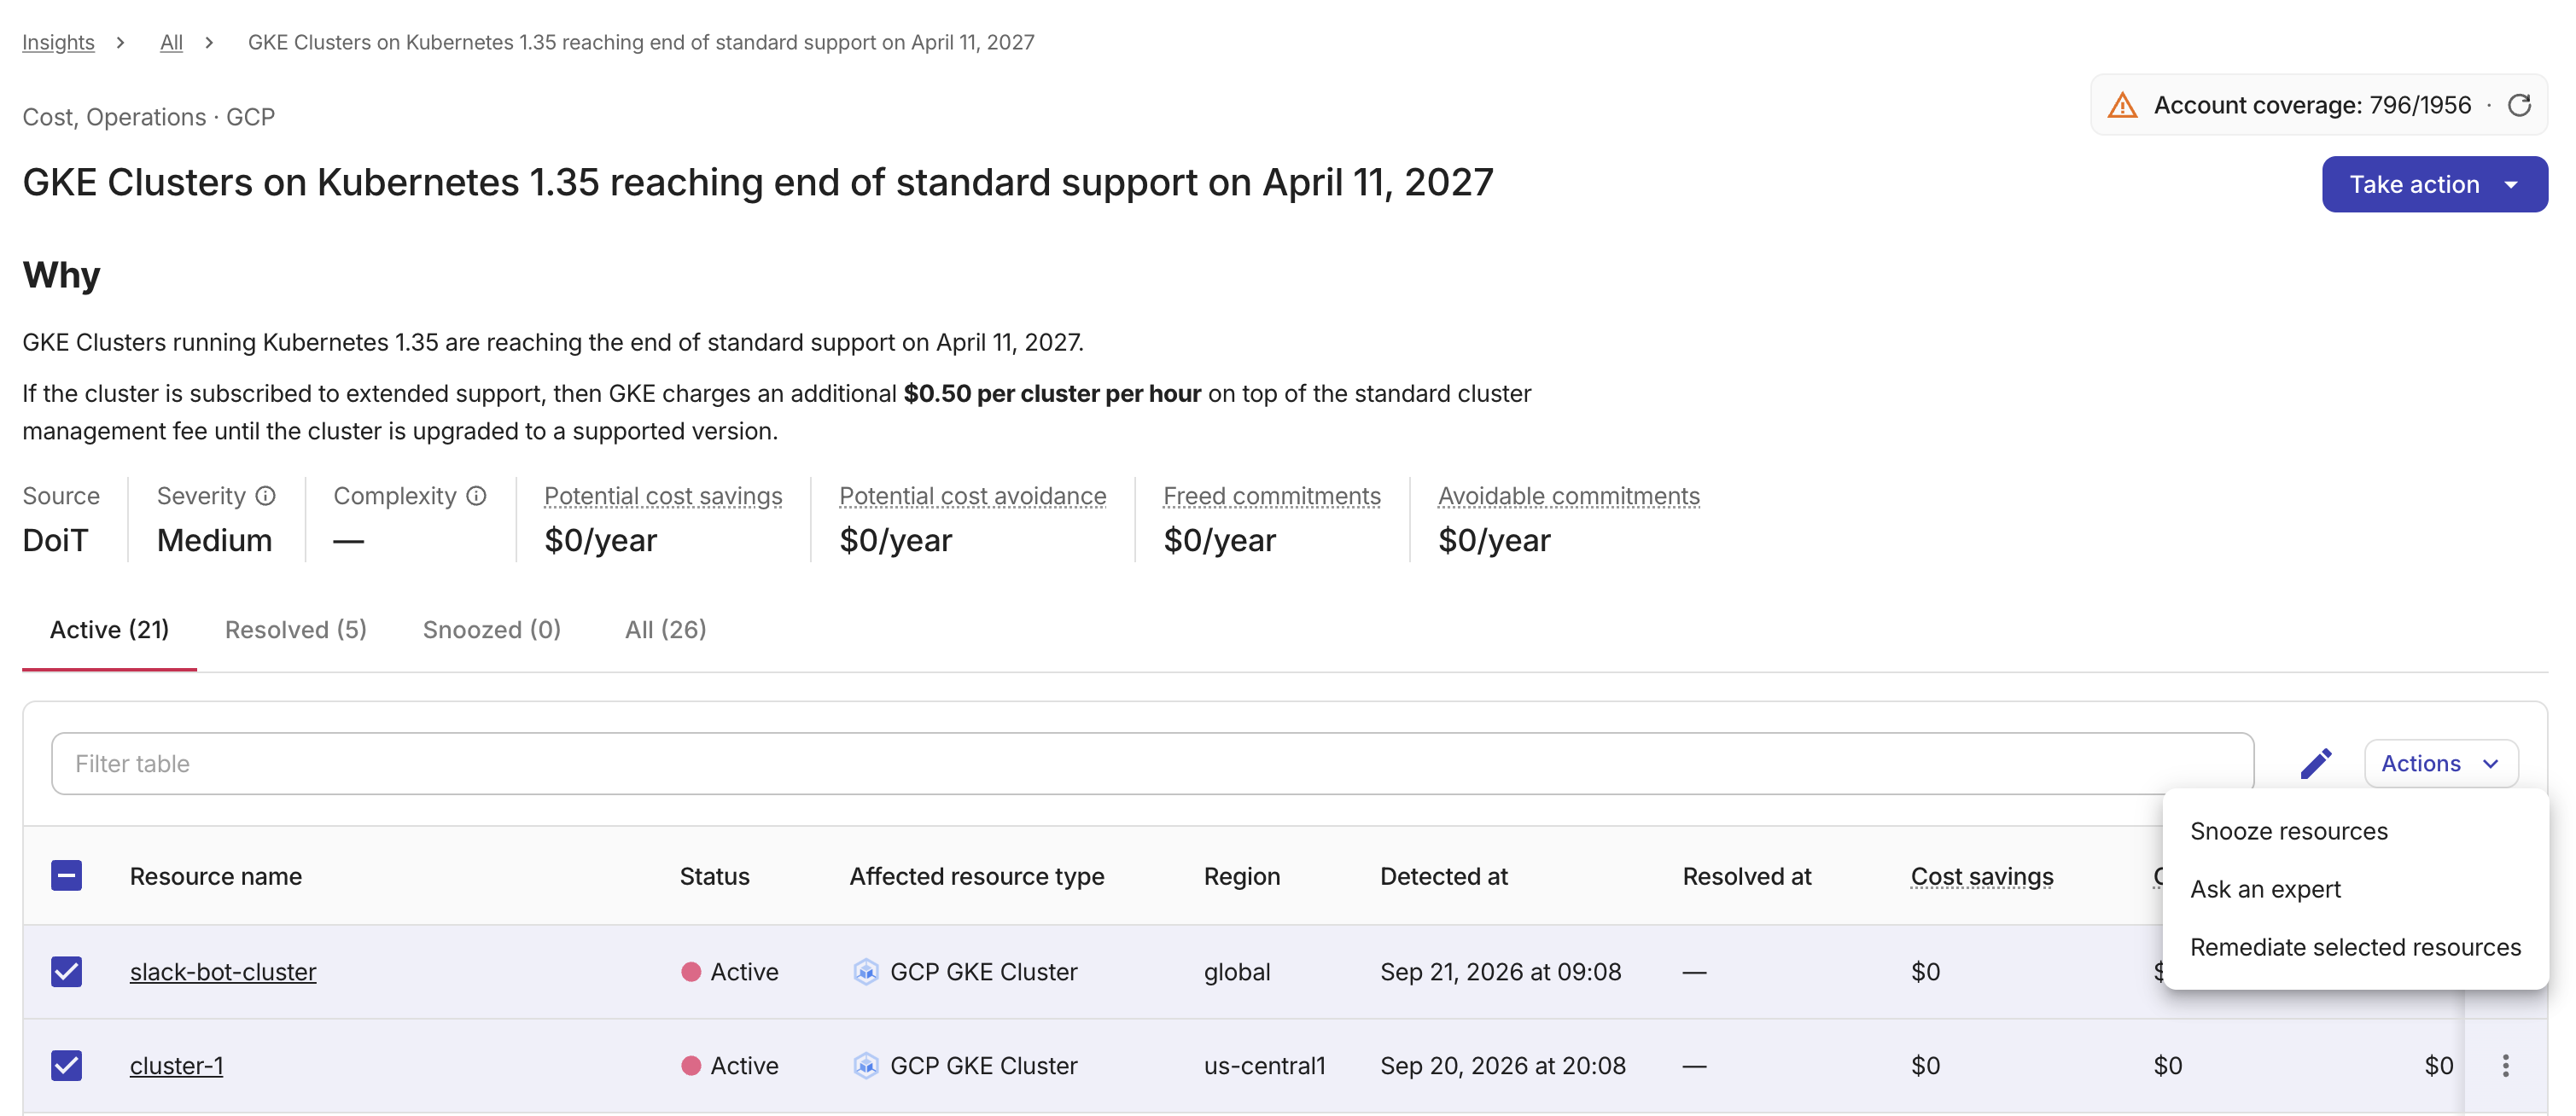Click the 'Sep 21, 2026 at 09:08' cell
Viewport: 2576px width, 1116px height.
(1500, 971)
